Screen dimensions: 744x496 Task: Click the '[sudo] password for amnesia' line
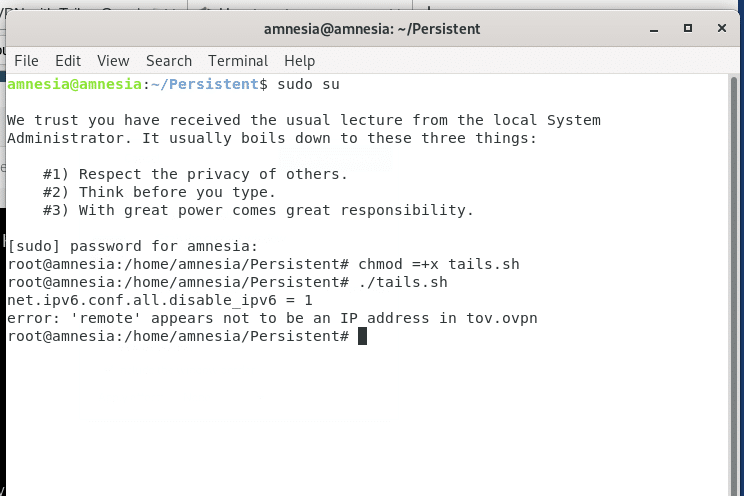pyautogui.click(x=132, y=246)
